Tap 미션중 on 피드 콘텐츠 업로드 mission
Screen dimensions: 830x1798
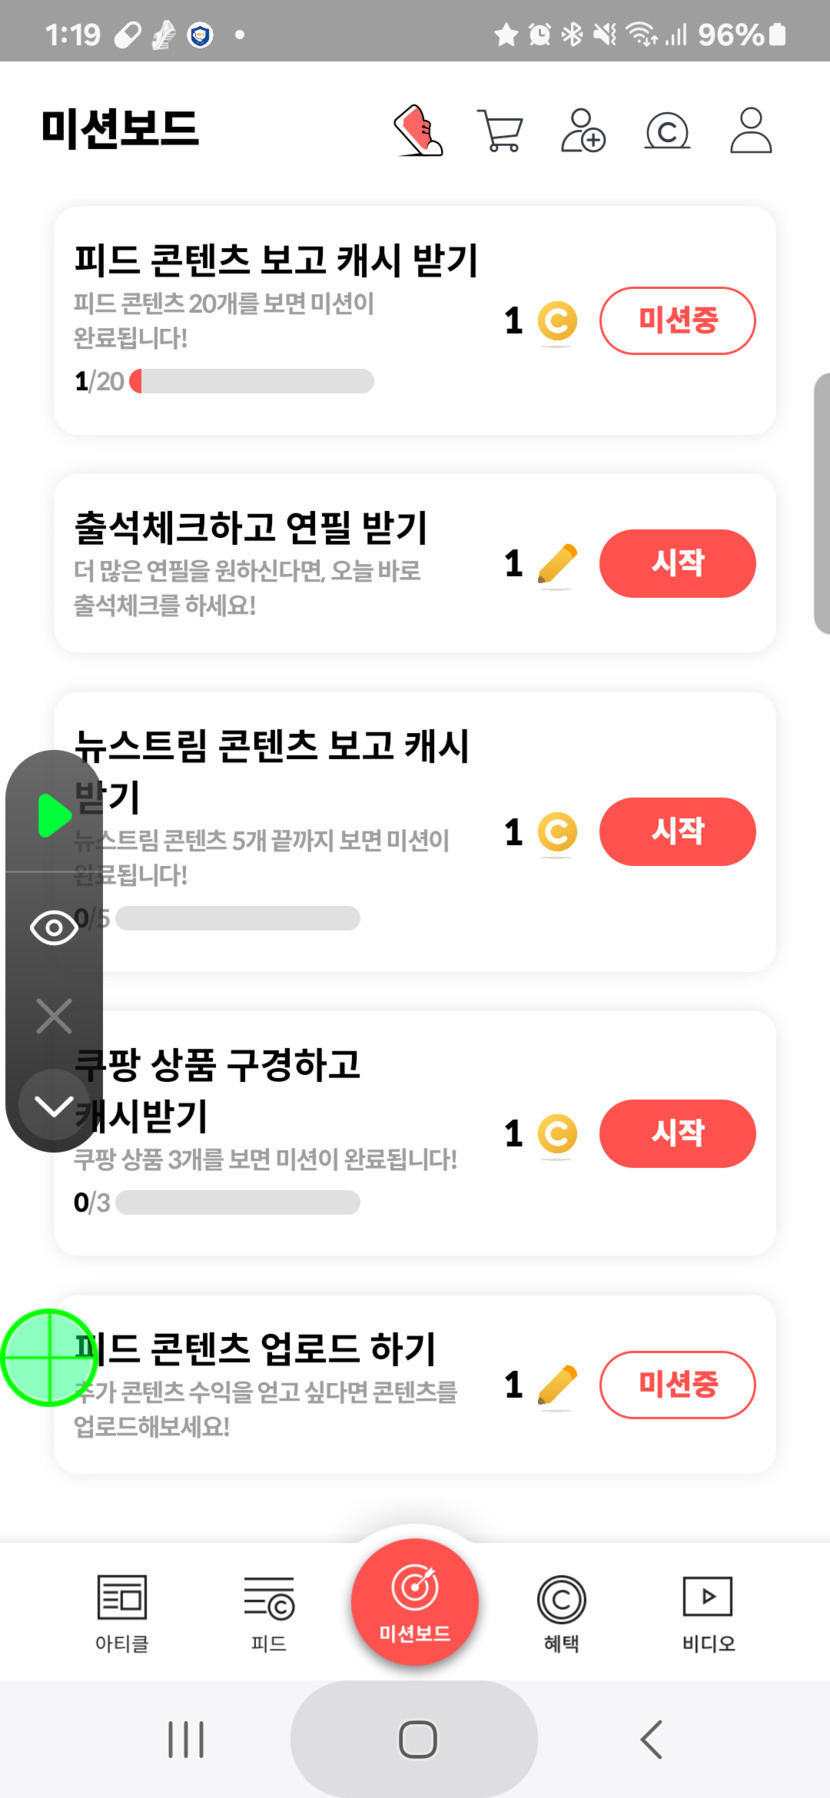click(677, 1384)
